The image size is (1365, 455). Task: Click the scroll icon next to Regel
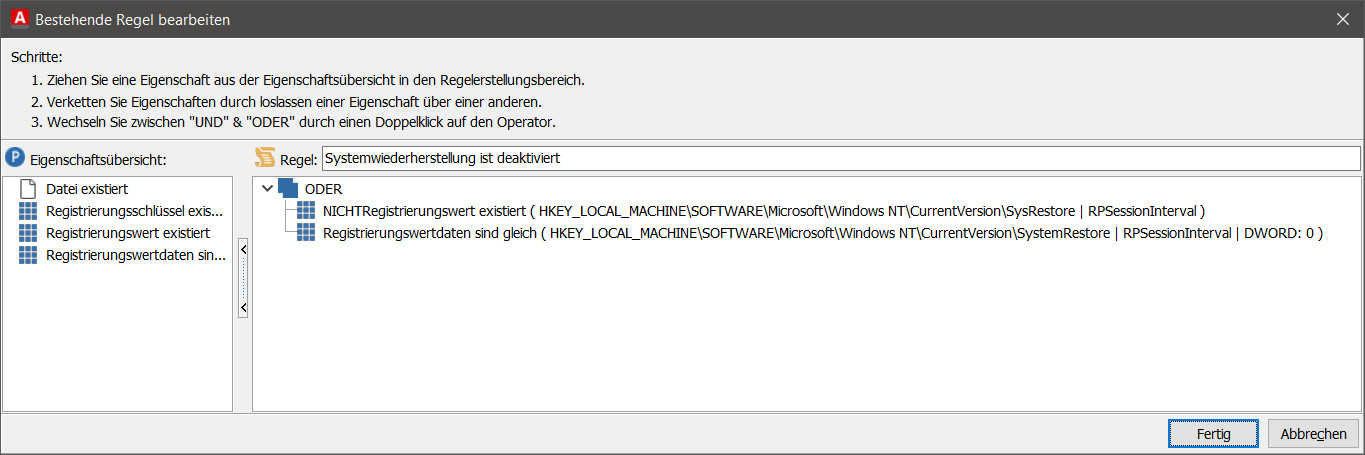coord(265,158)
